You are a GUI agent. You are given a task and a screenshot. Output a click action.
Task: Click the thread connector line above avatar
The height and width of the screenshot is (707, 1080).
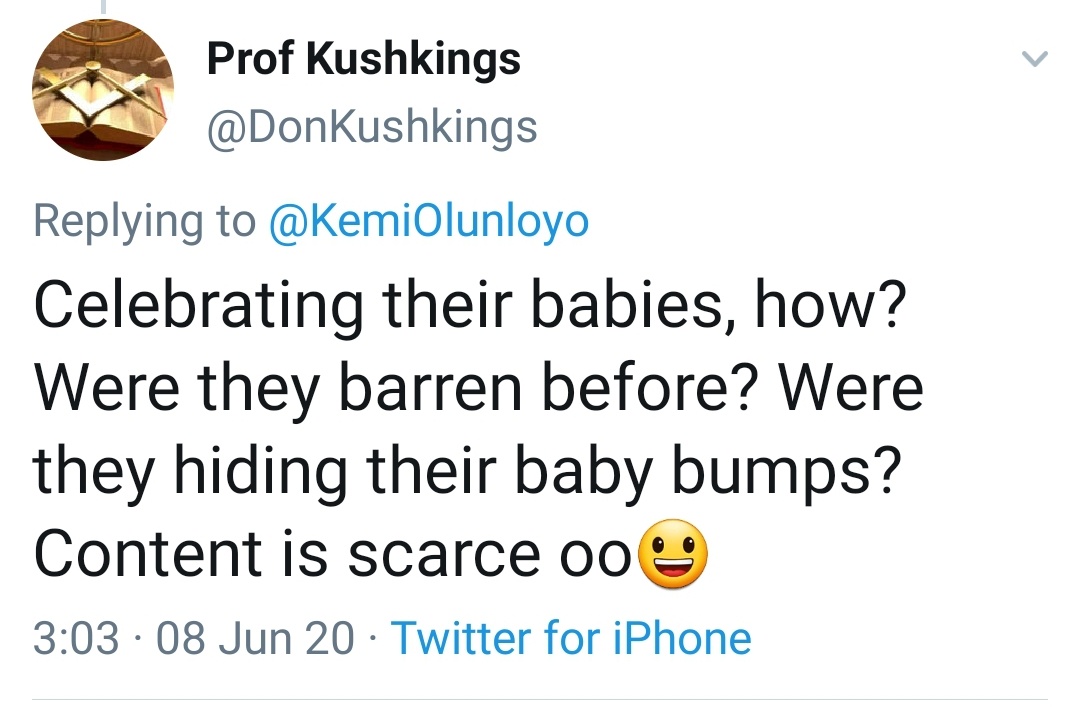click(x=103, y=8)
